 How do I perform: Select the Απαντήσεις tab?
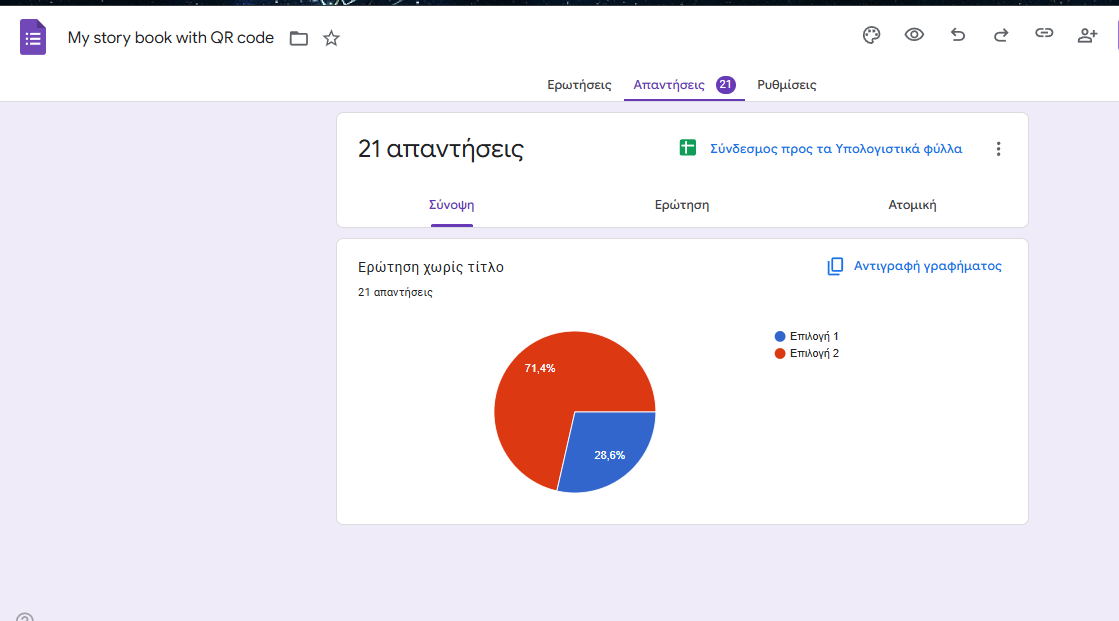click(x=670, y=85)
